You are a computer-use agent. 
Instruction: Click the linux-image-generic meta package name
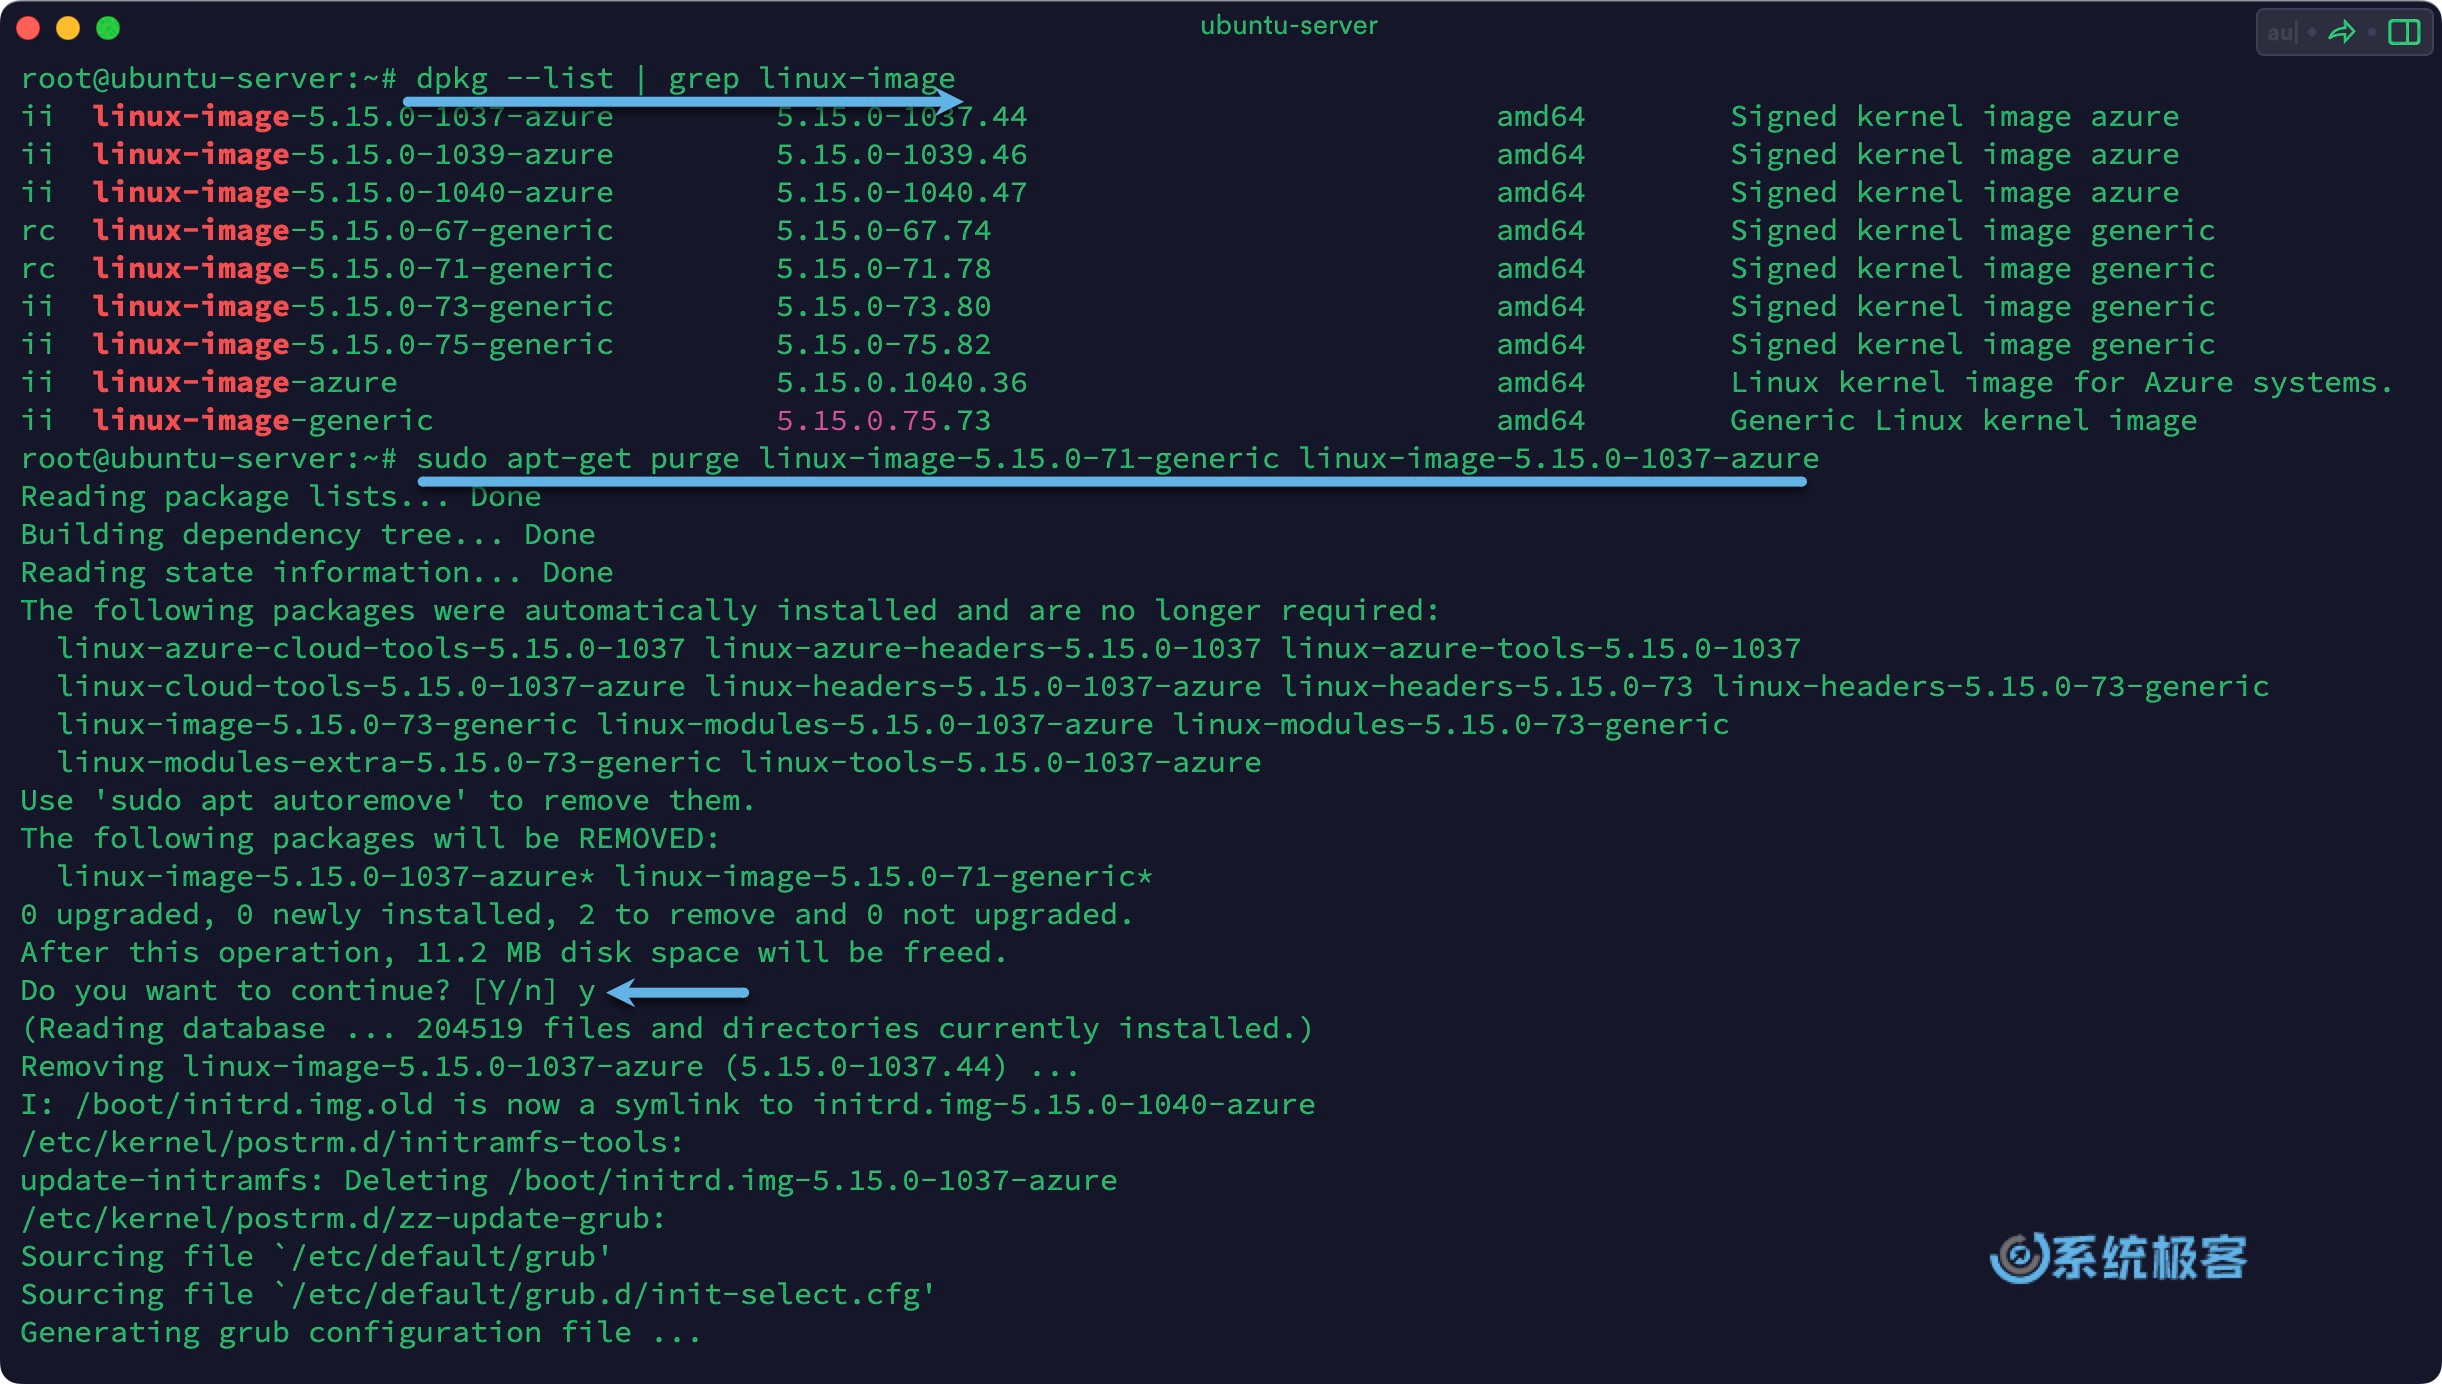click(x=263, y=421)
